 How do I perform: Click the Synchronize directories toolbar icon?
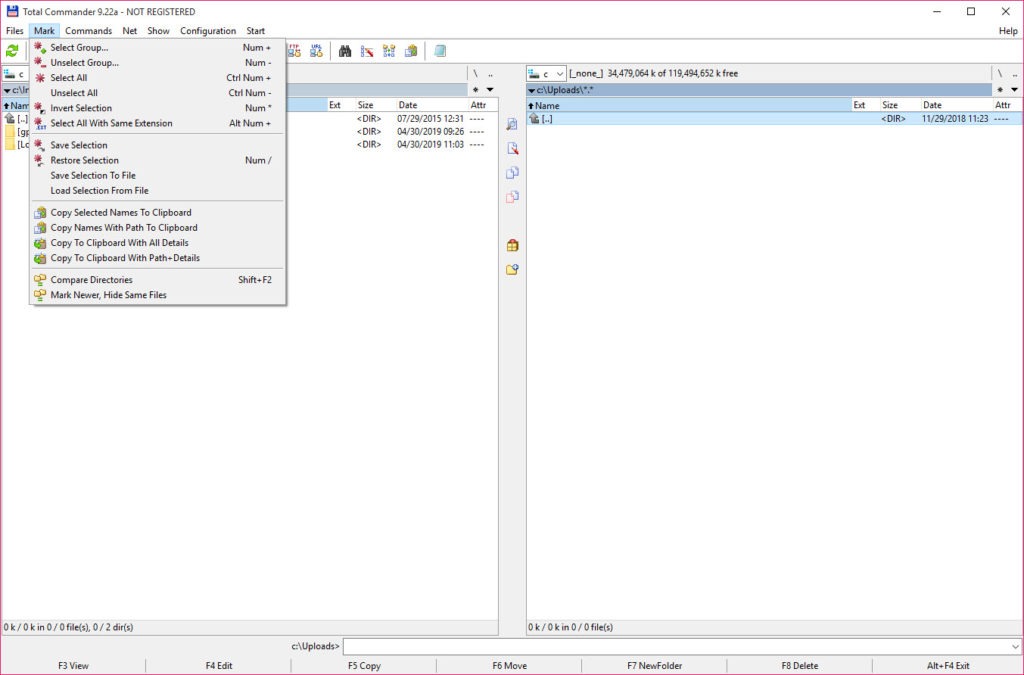pos(389,51)
